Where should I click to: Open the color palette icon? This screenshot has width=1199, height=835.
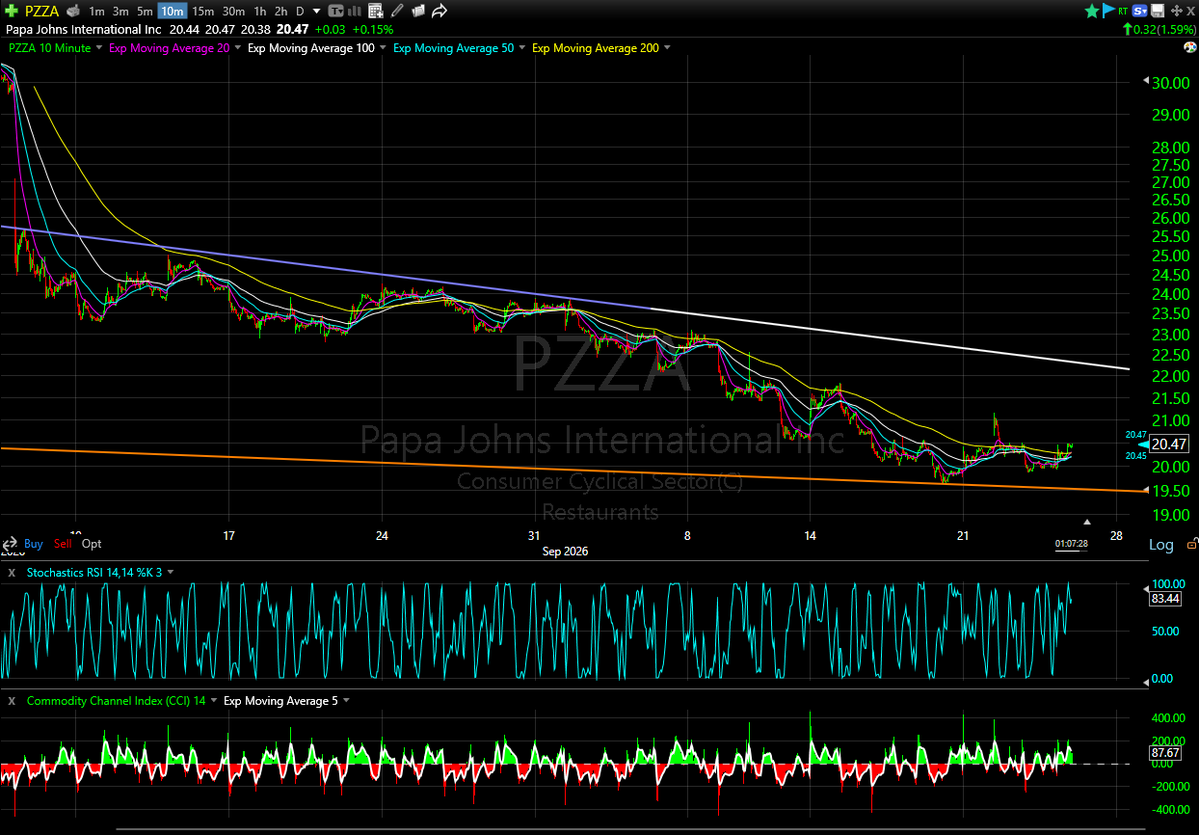1189,47
